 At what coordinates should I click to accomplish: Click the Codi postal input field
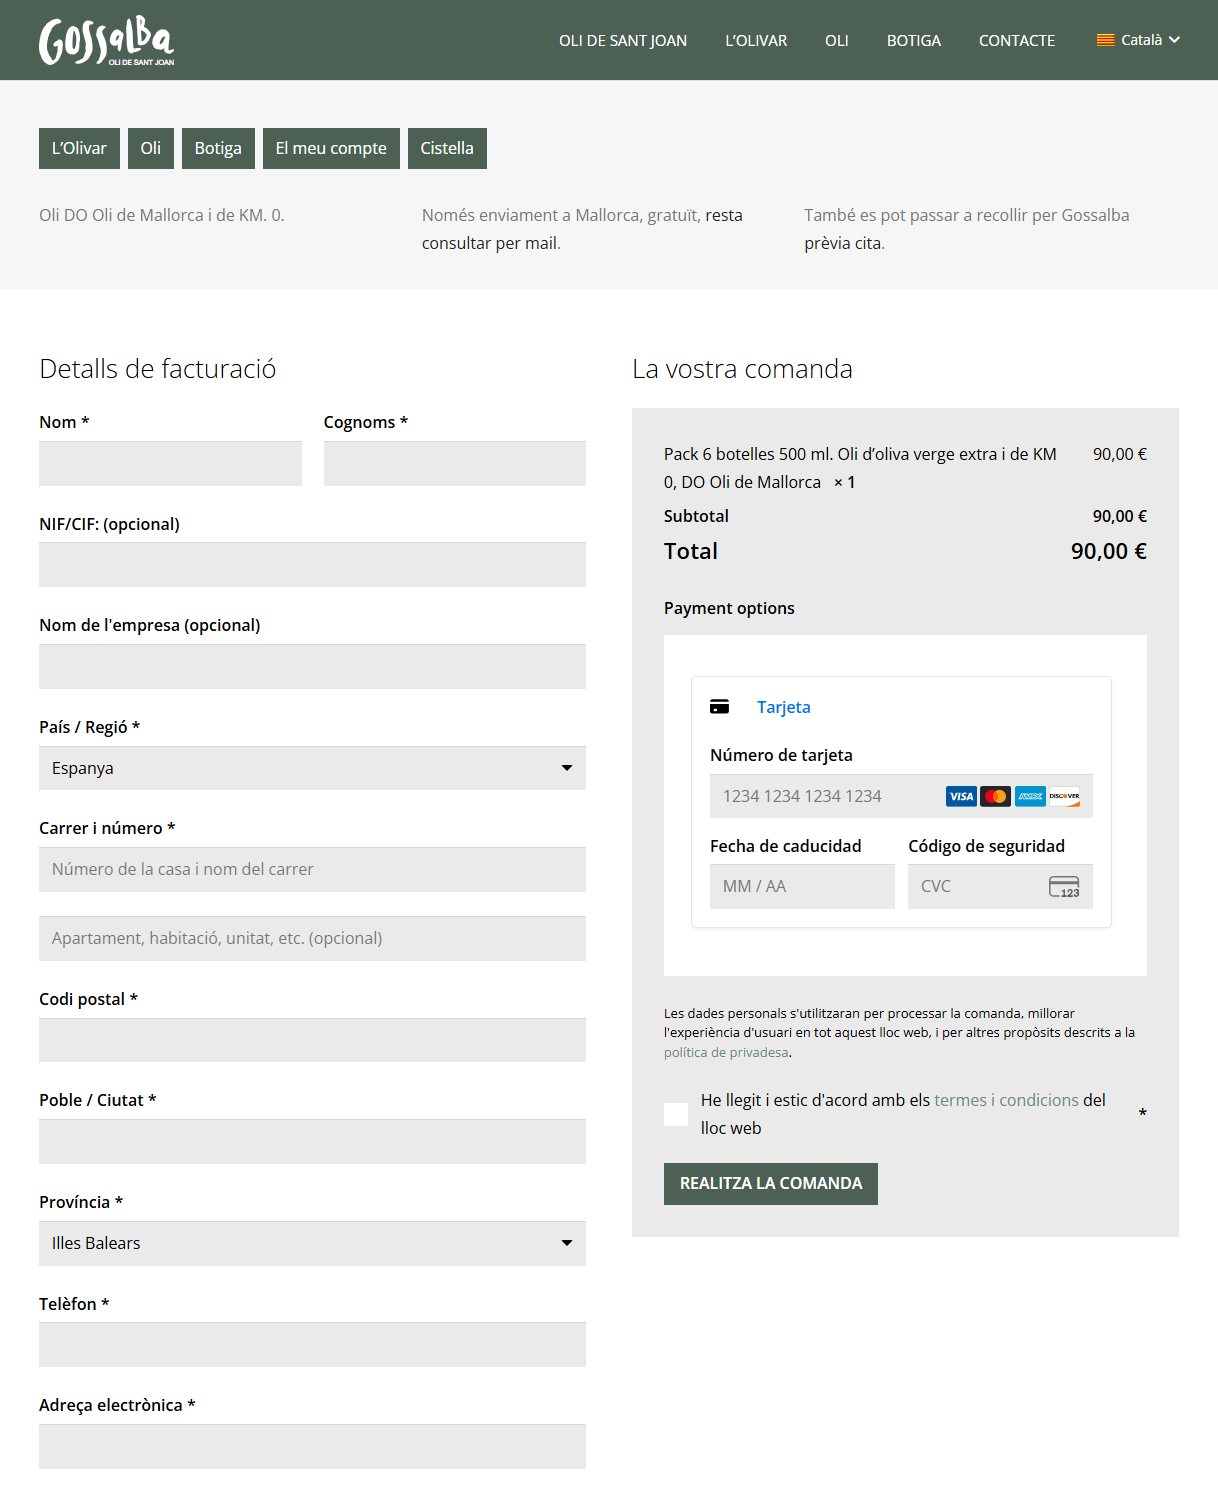point(312,1040)
